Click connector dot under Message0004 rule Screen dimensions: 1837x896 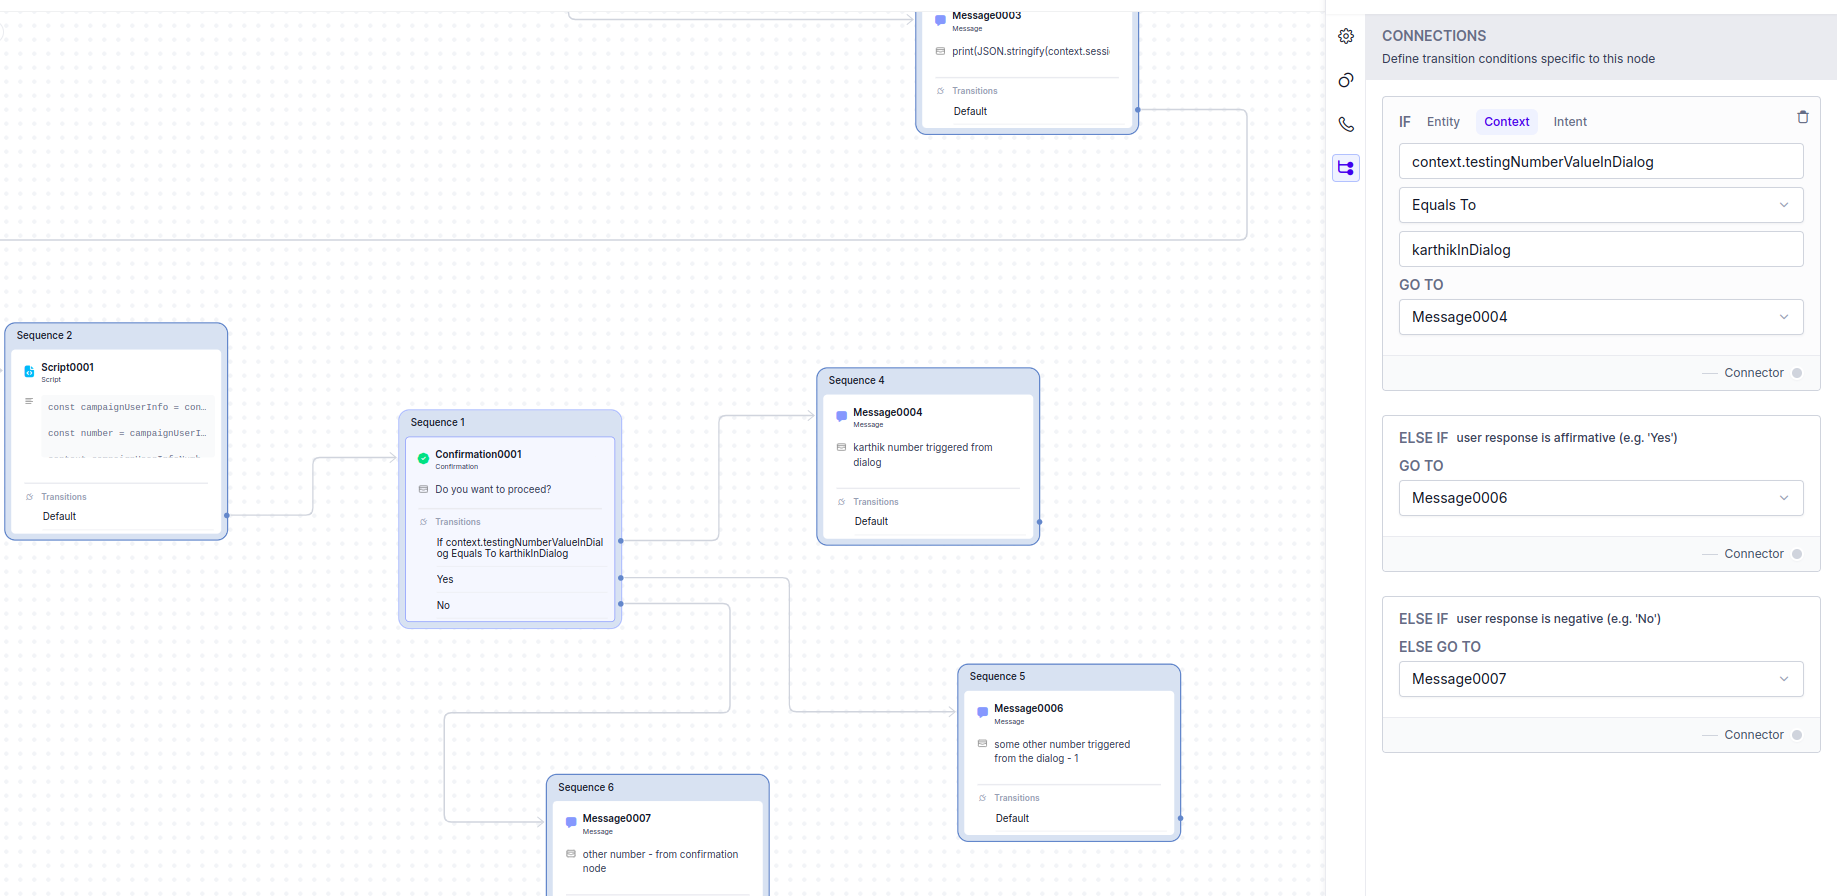[x=1797, y=373]
